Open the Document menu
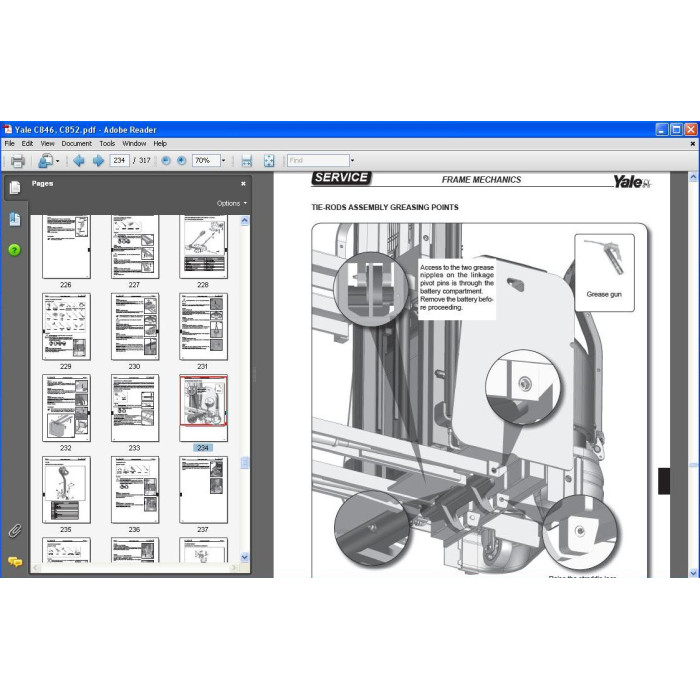 pos(76,143)
